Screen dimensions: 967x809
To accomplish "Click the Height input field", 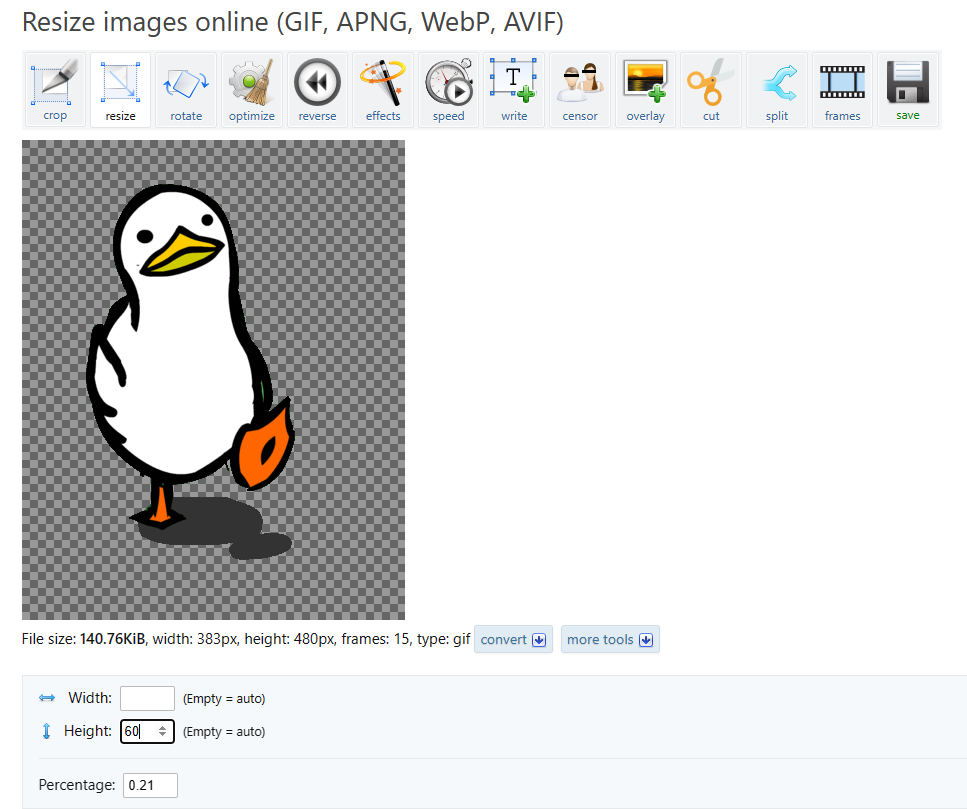I will pos(147,731).
